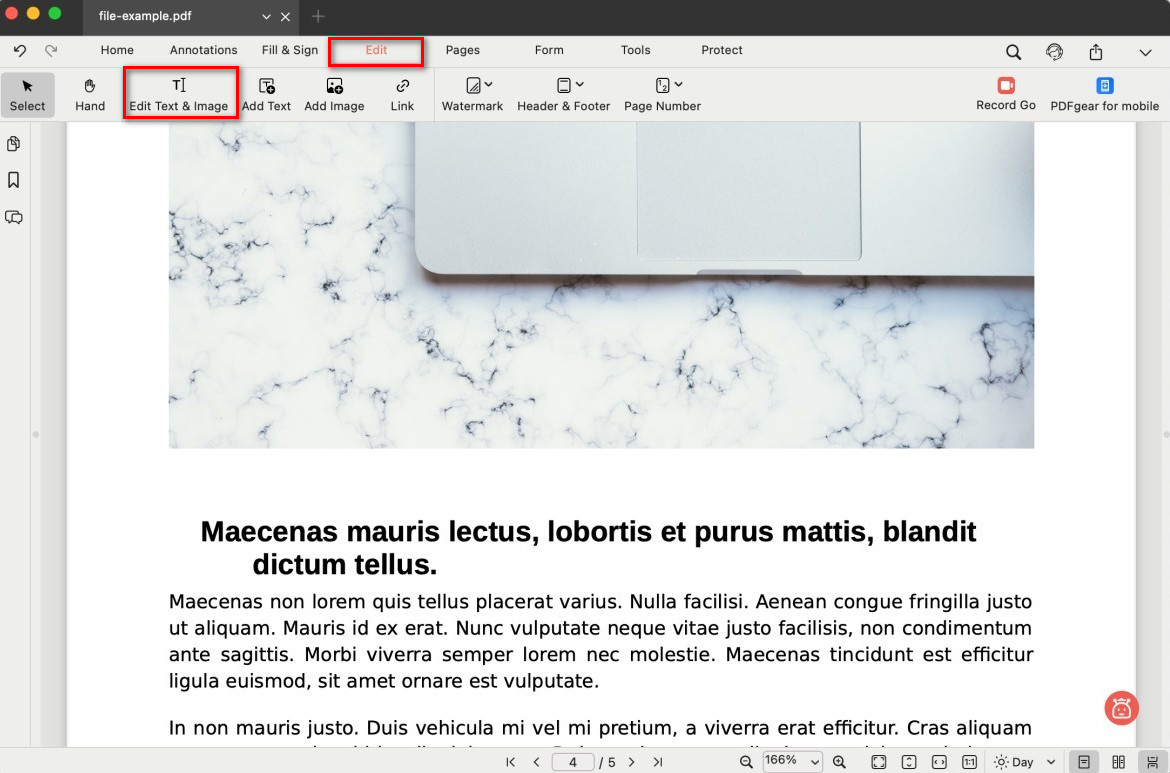
Task: Choose Edit Text & Image tool
Action: (x=178, y=95)
